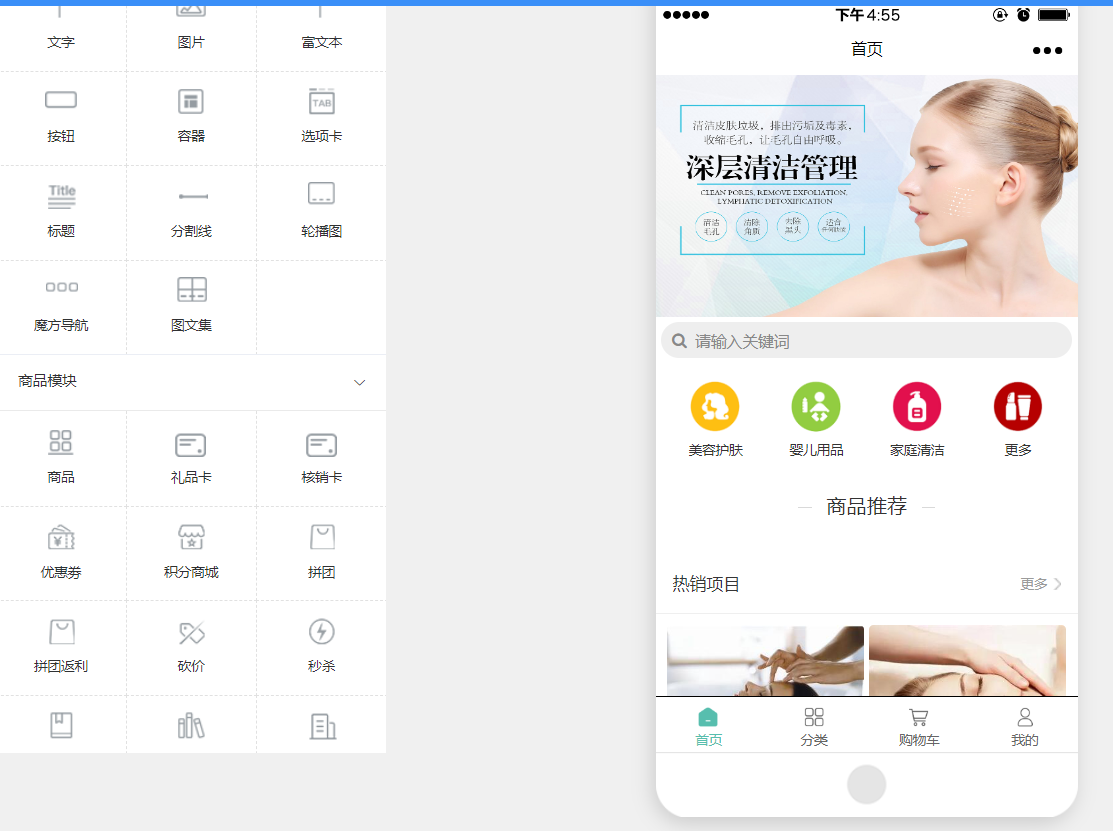The width and height of the screenshot is (1113, 831).
Task: Open the 美容护肤 category icon
Action: pos(715,407)
